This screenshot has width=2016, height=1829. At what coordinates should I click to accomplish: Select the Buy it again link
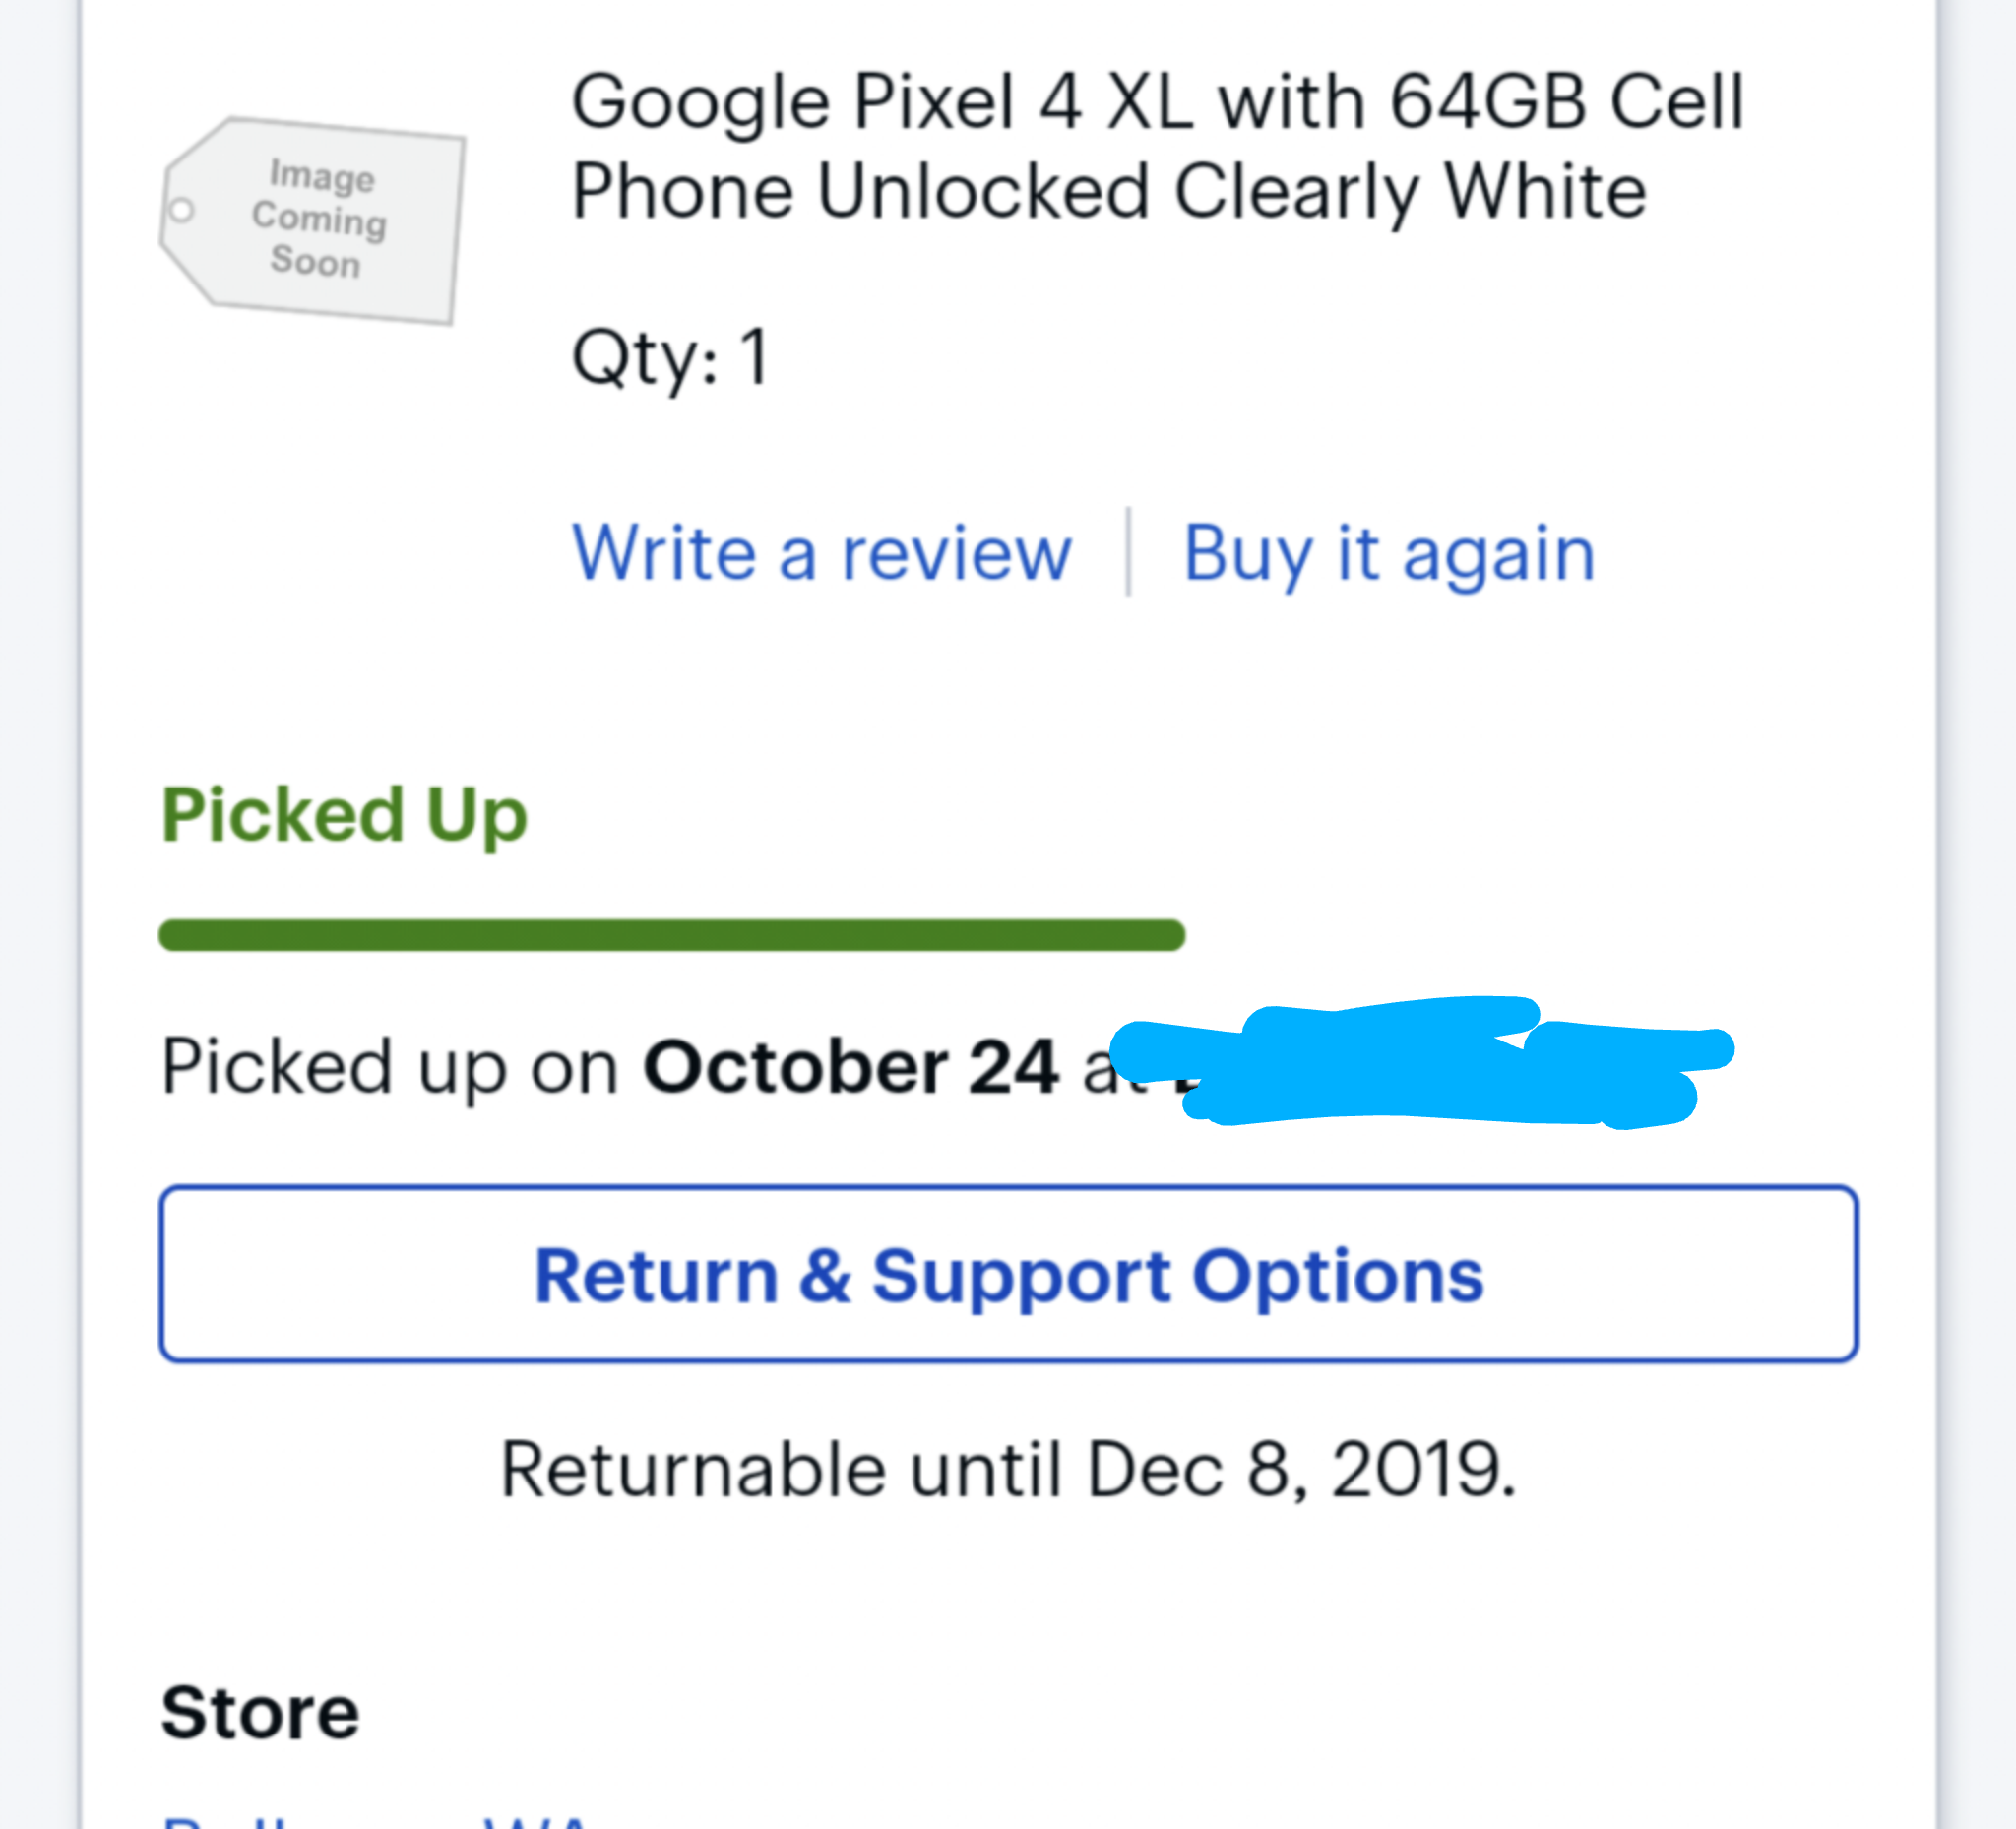click(1389, 553)
